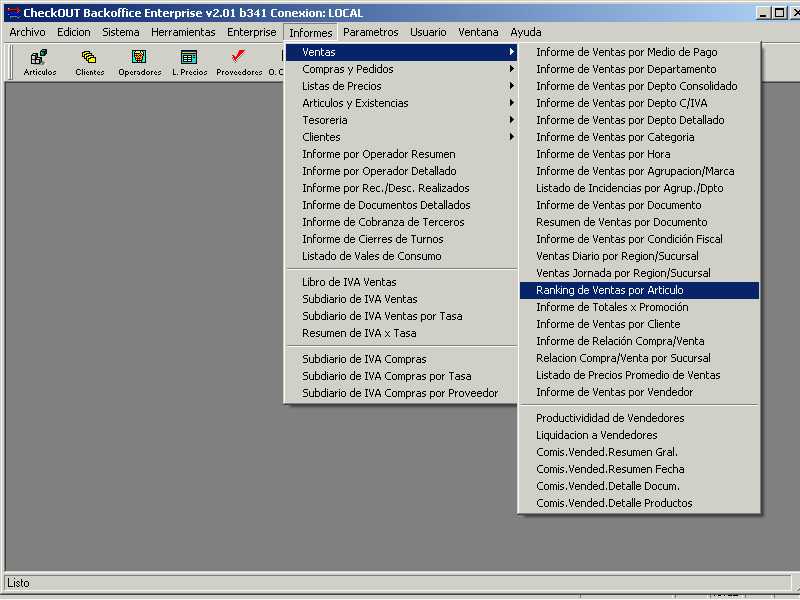
Task: Open the Proveedores toolbar icon
Action: point(239,62)
